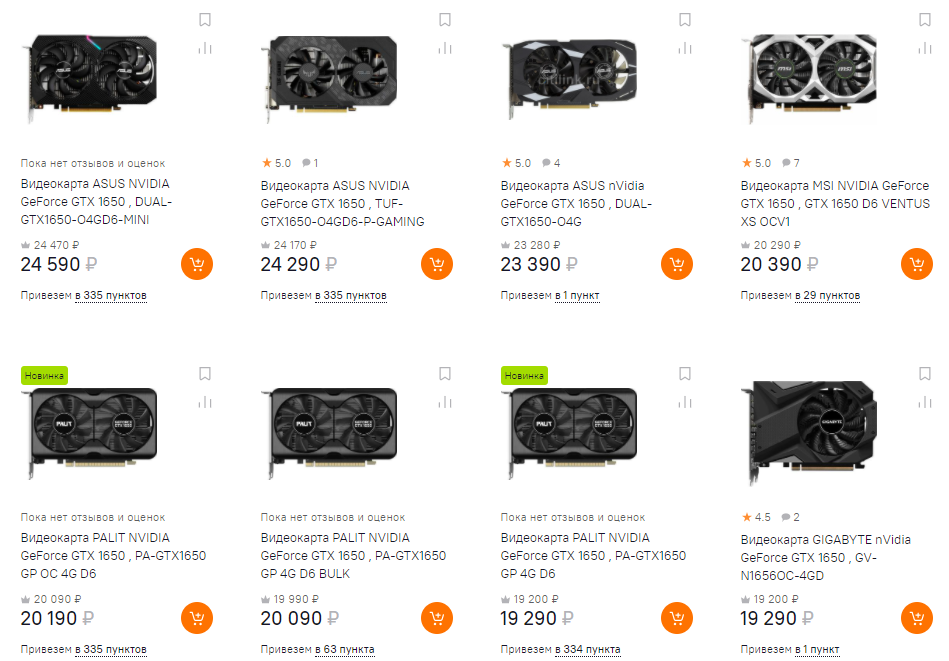The width and height of the screenshot is (949, 661).
Task: Bookmark the ASUS DUAL-GTX1650-O4G card
Action: 685,20
